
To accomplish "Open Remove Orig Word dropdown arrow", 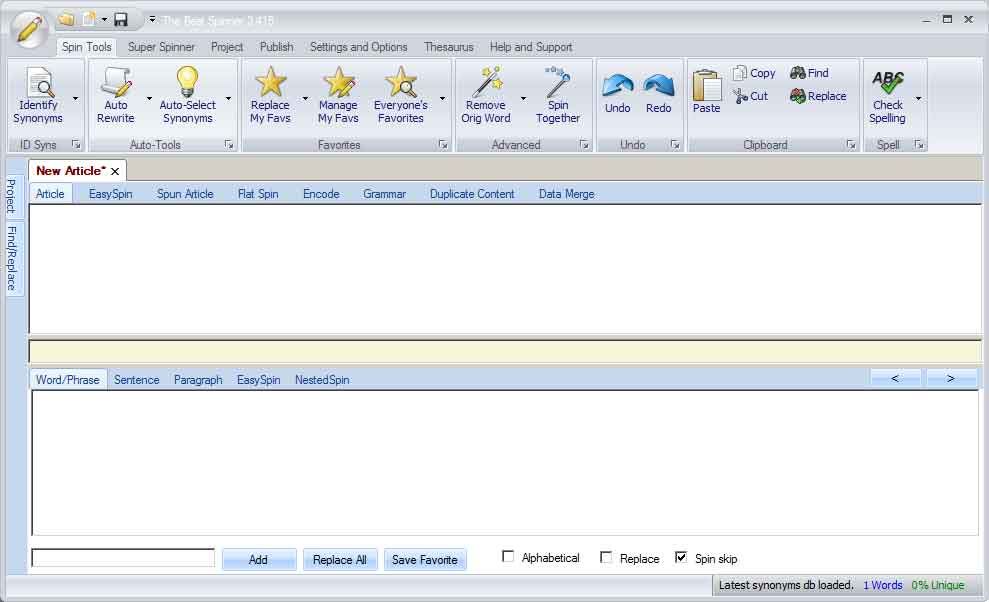I will 523,98.
